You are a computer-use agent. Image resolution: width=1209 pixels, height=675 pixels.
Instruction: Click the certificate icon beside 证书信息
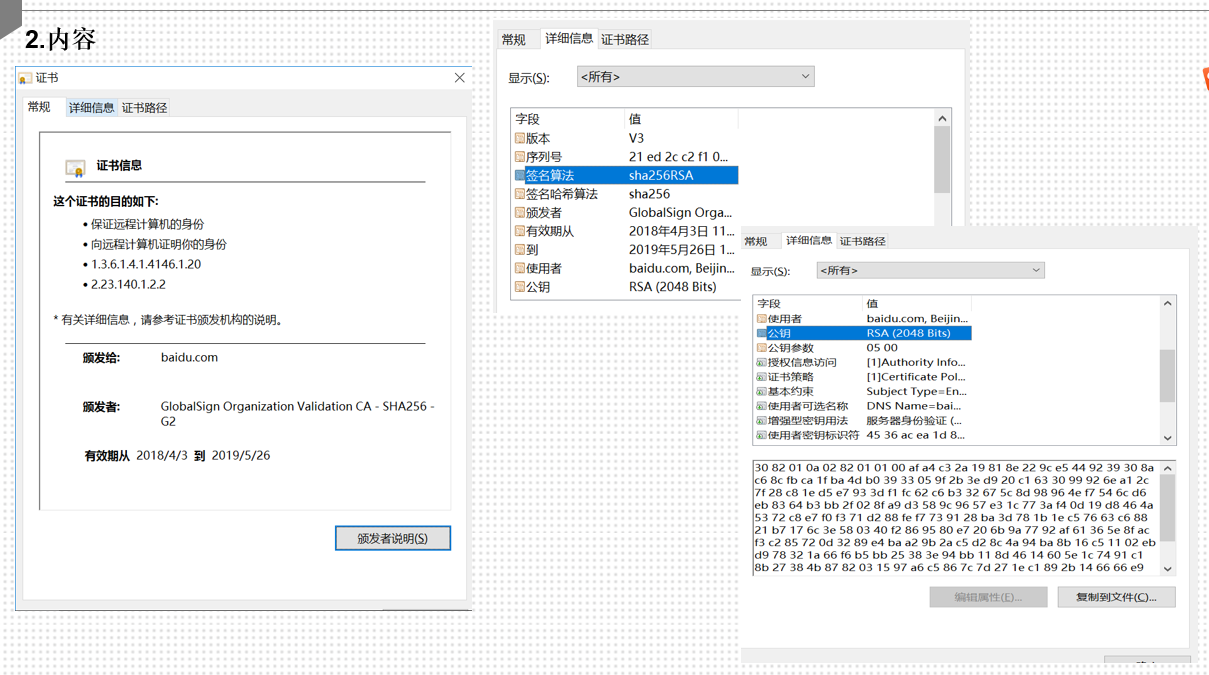pyautogui.click(x=75, y=167)
